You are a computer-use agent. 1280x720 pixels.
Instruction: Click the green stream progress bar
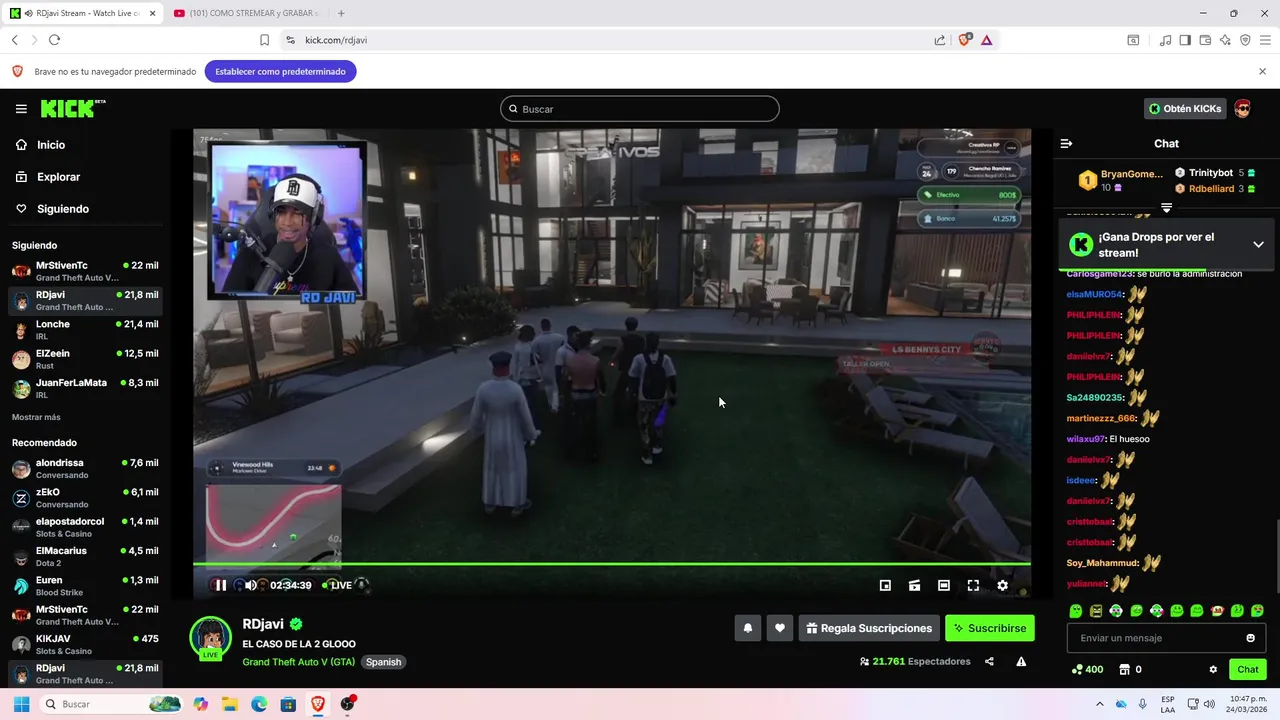click(x=611, y=564)
